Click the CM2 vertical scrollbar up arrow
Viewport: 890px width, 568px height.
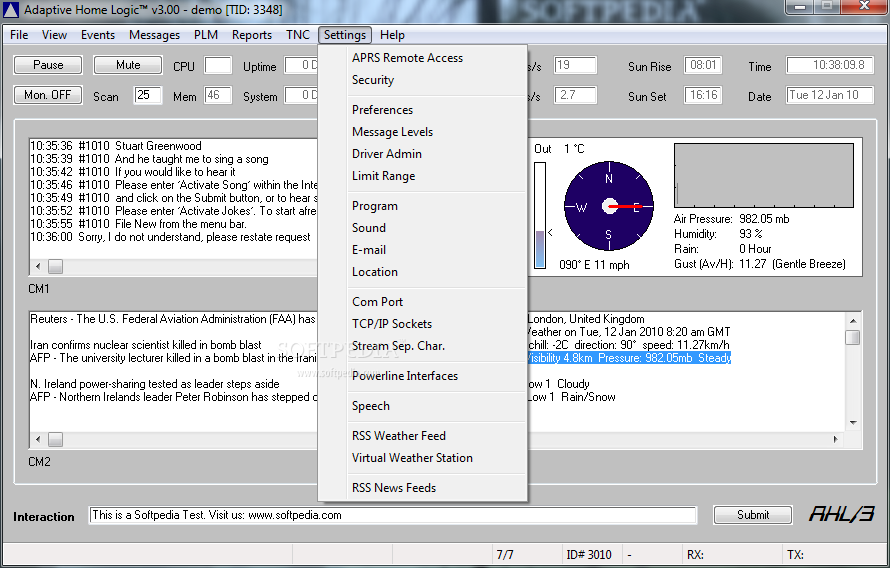(x=853, y=321)
